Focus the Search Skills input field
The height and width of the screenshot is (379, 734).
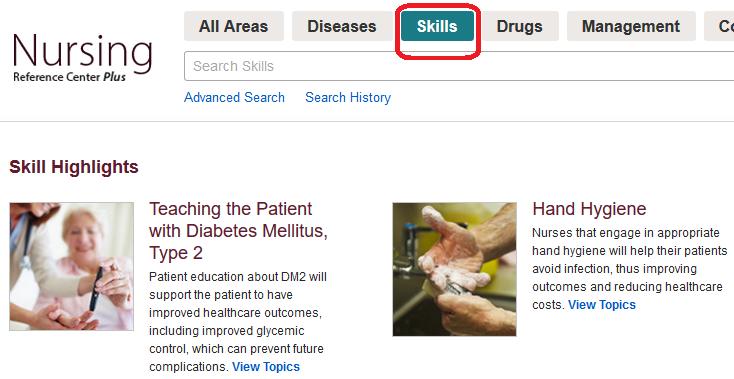(x=459, y=66)
